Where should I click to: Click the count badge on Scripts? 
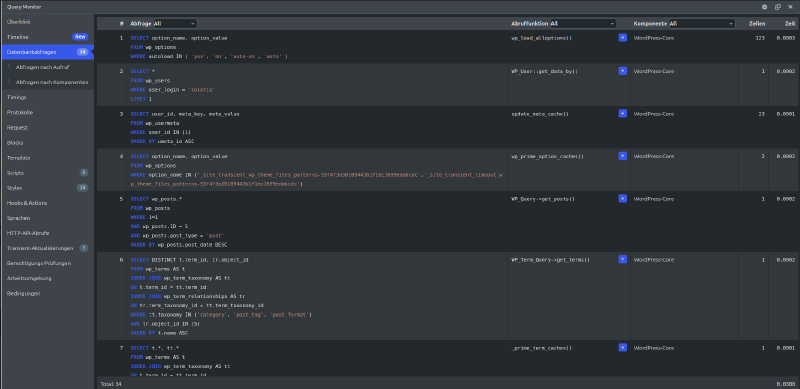point(84,173)
